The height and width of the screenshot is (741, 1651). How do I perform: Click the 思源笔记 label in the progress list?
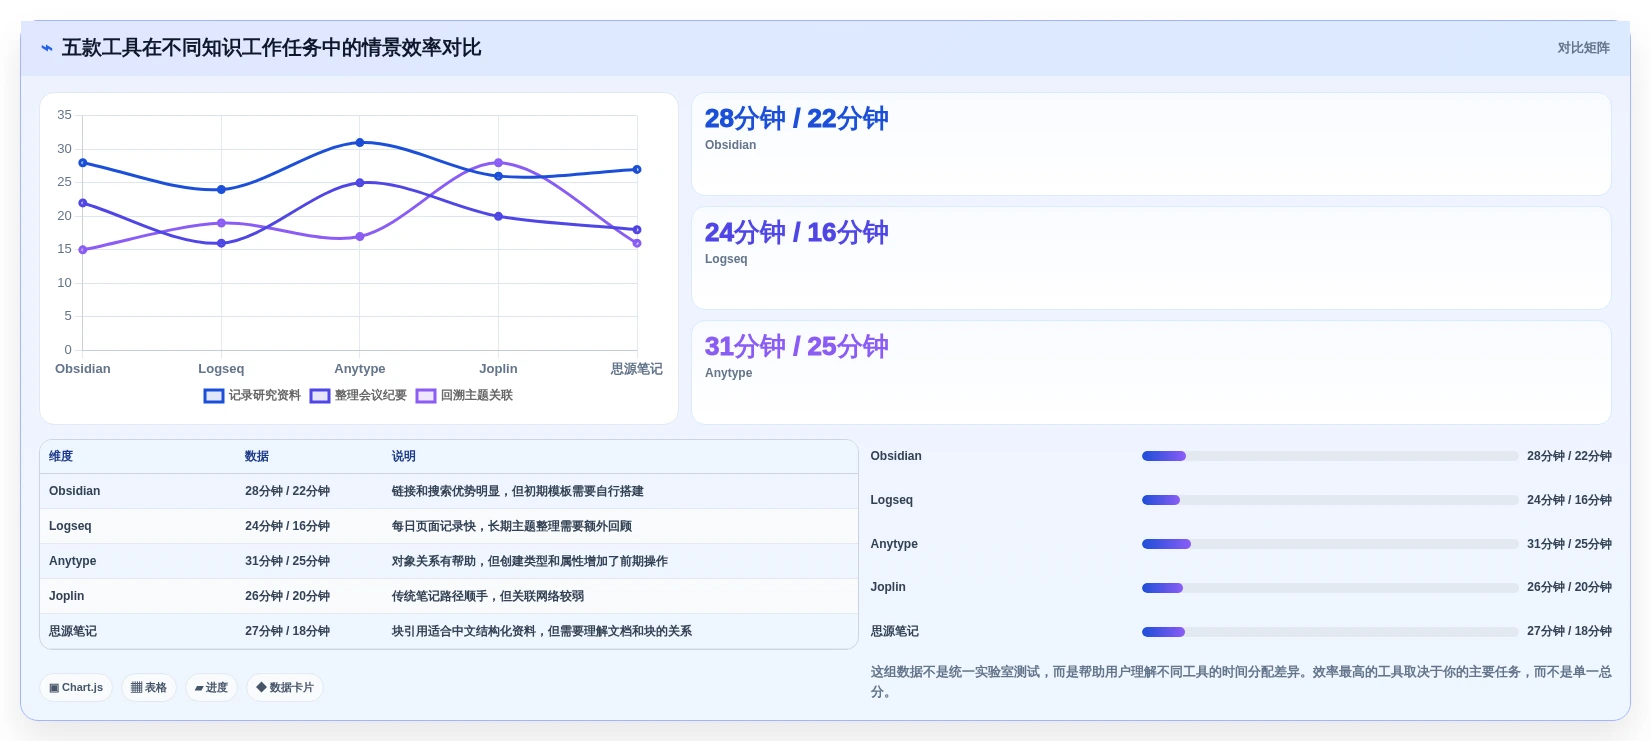895,631
